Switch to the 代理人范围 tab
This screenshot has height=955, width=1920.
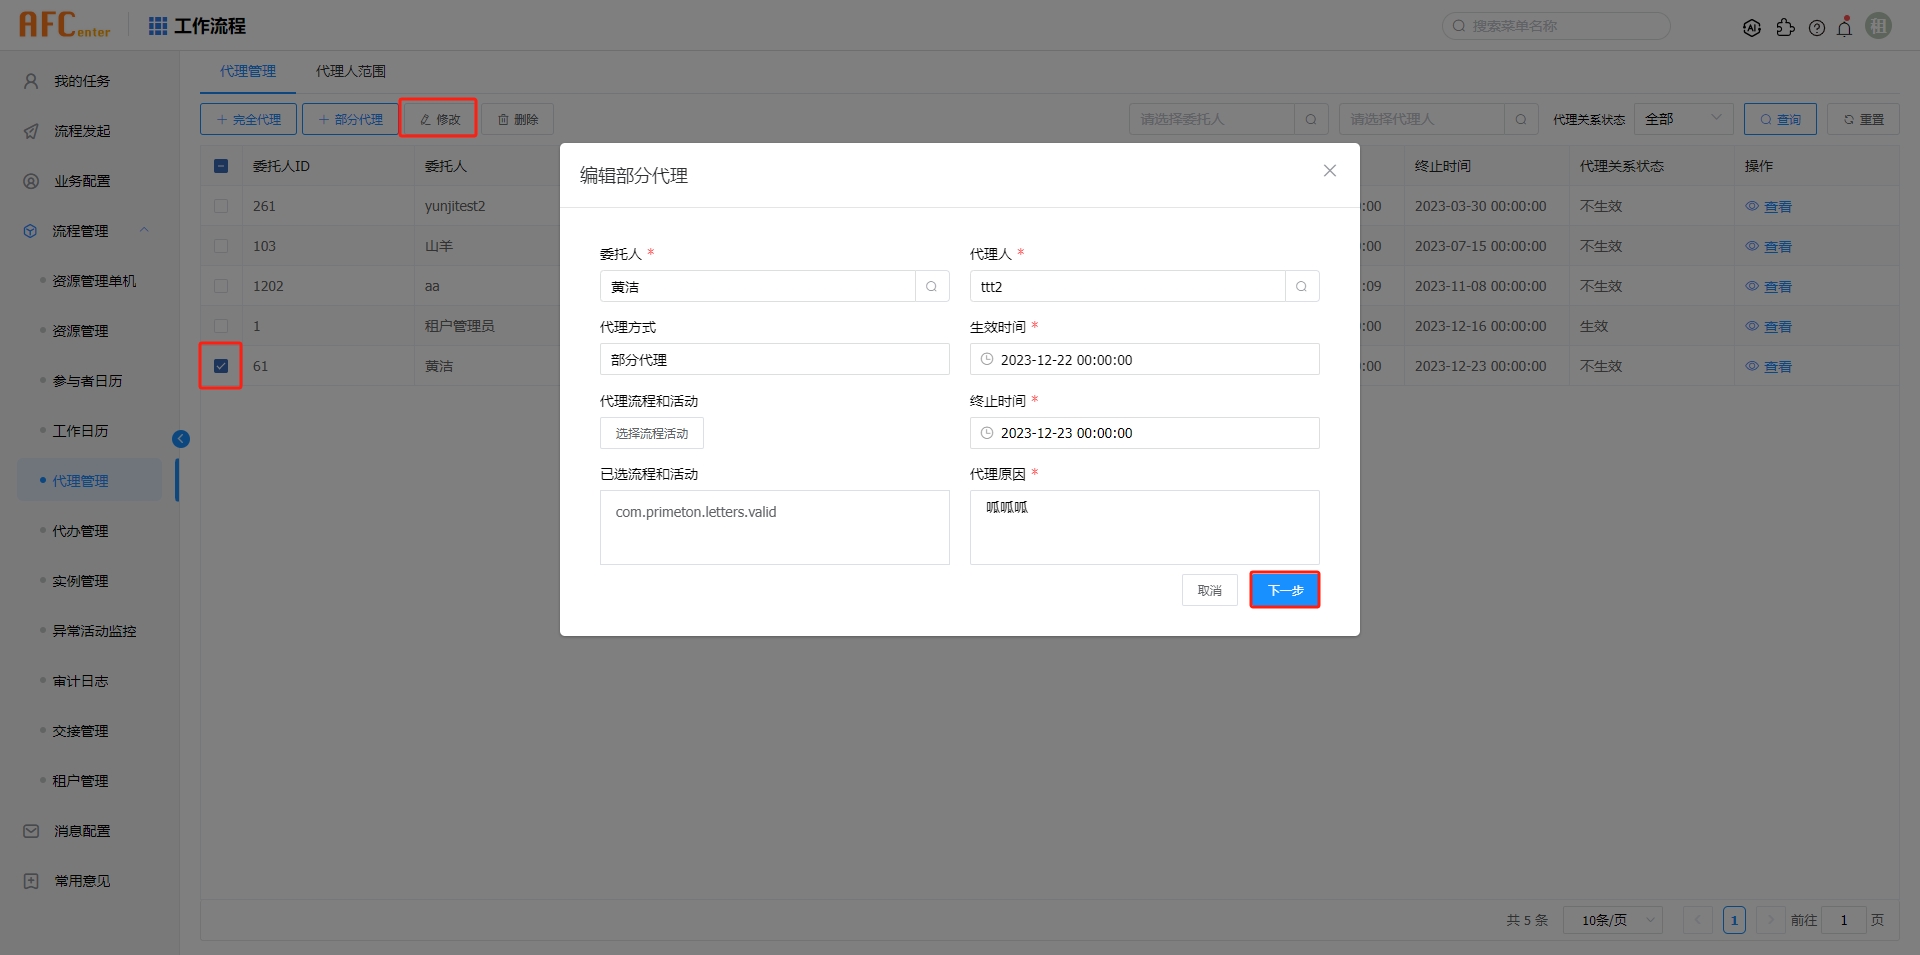tap(350, 71)
